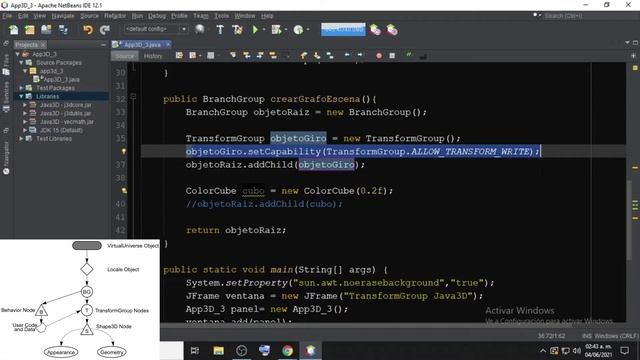Viewport: 640px width, 360px height.
Task: Click the shift line right arrow icon
Action: [x=360, y=55]
